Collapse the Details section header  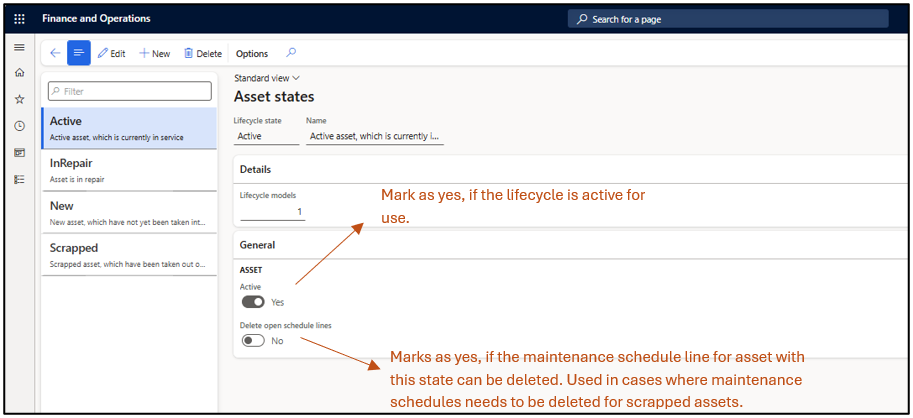tap(572, 170)
